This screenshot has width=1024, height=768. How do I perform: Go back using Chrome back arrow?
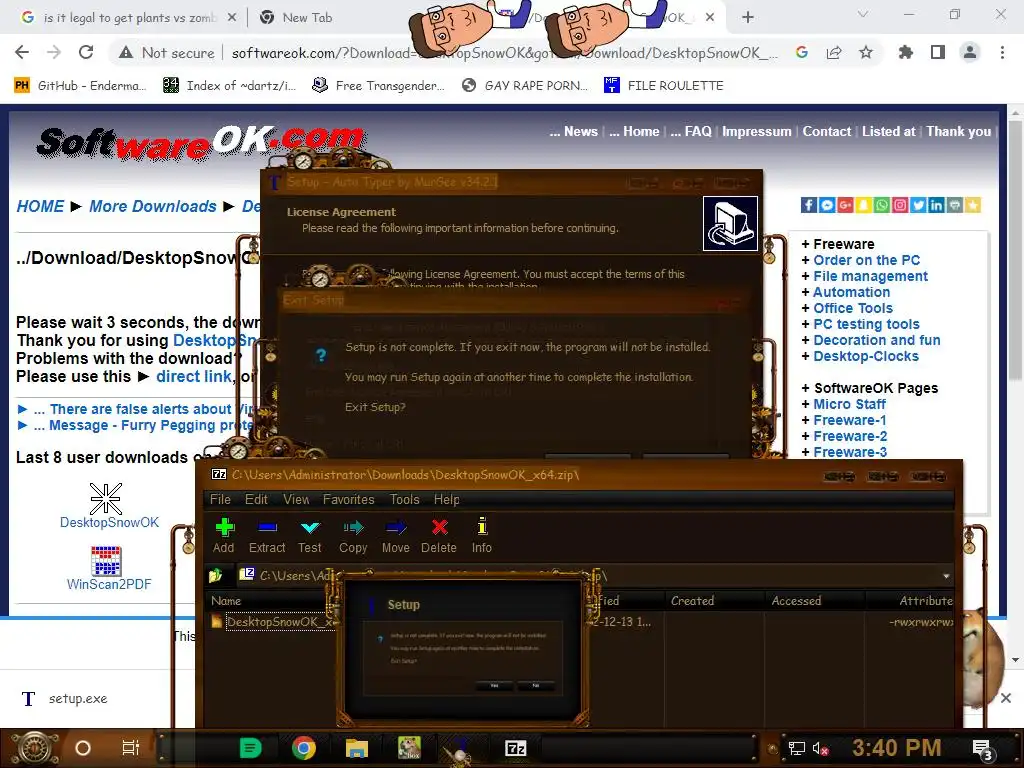pyautogui.click(x=22, y=52)
